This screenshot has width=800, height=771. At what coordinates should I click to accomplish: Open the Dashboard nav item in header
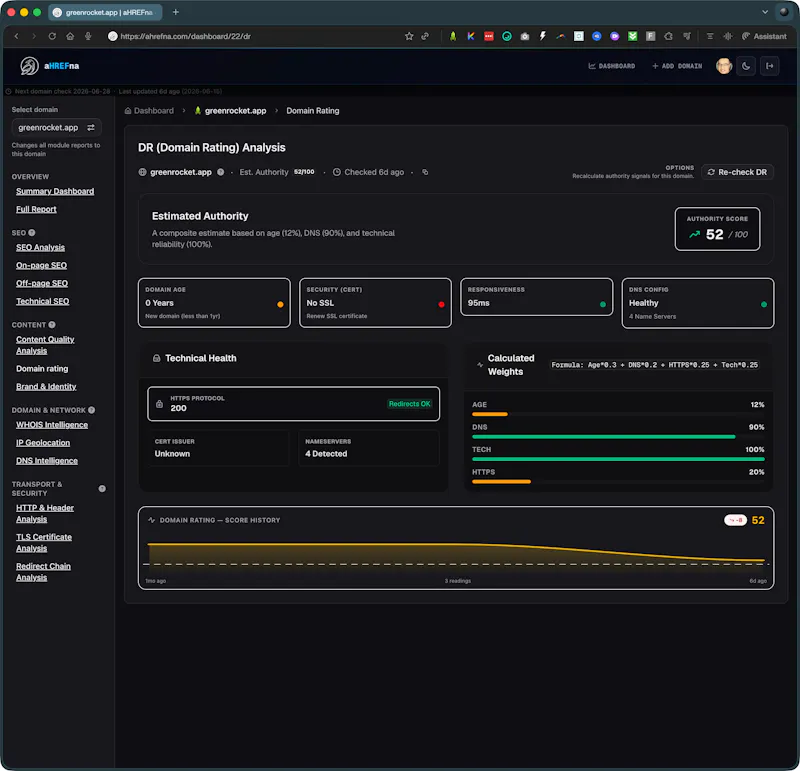(x=611, y=66)
